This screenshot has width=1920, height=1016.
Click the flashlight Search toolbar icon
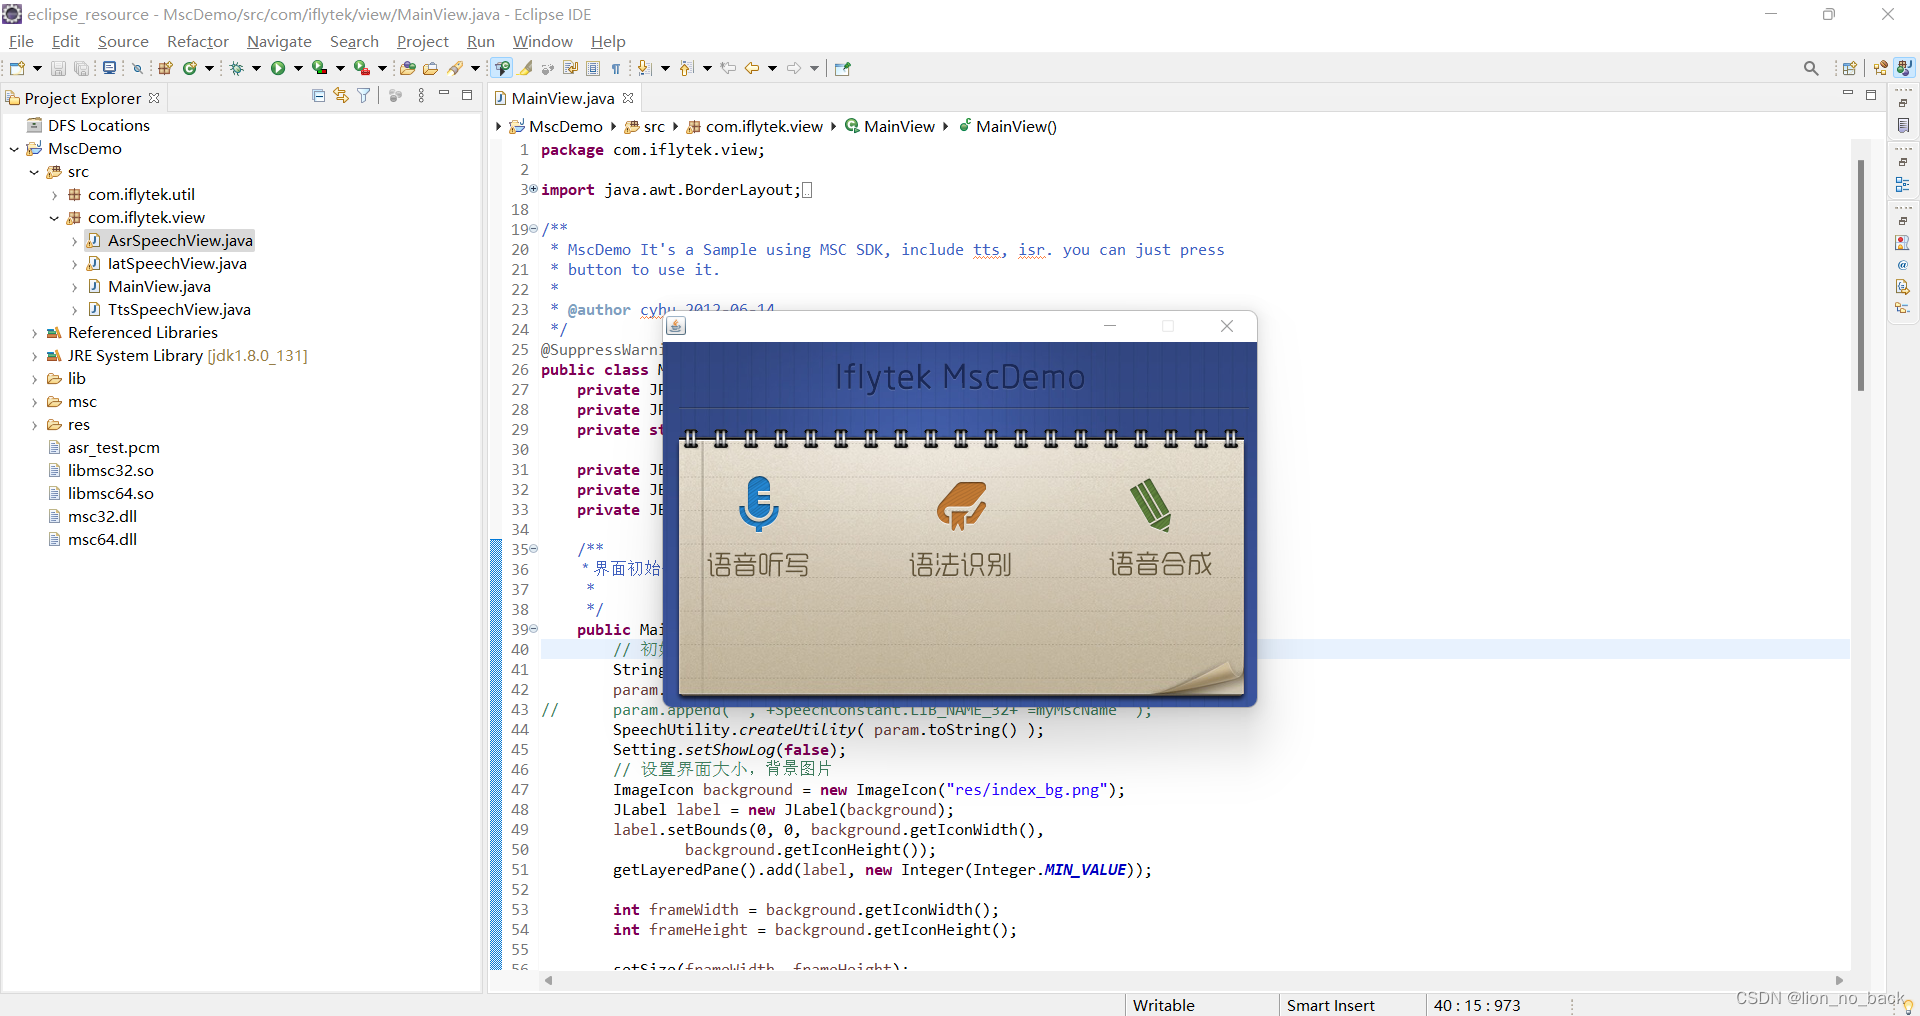point(455,68)
